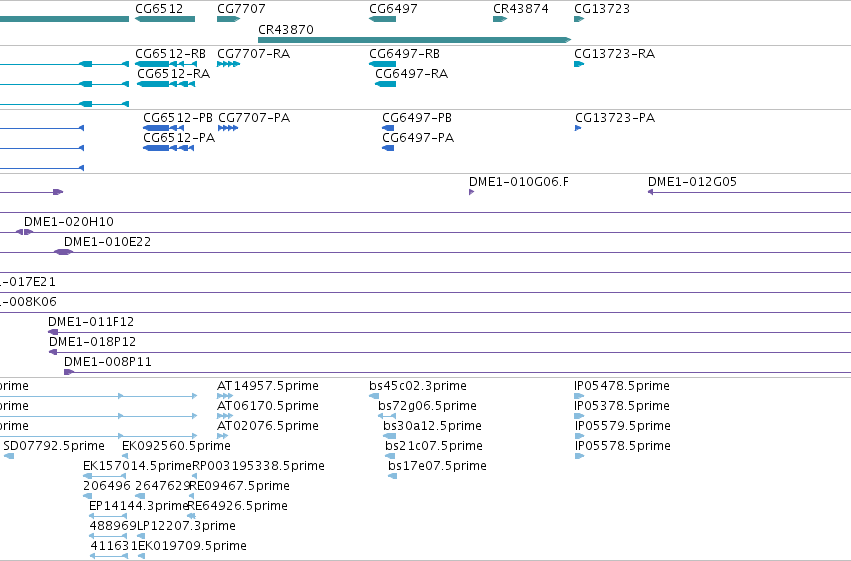851x561 pixels.
Task: Select the CR43870 label
Action: click(286, 29)
